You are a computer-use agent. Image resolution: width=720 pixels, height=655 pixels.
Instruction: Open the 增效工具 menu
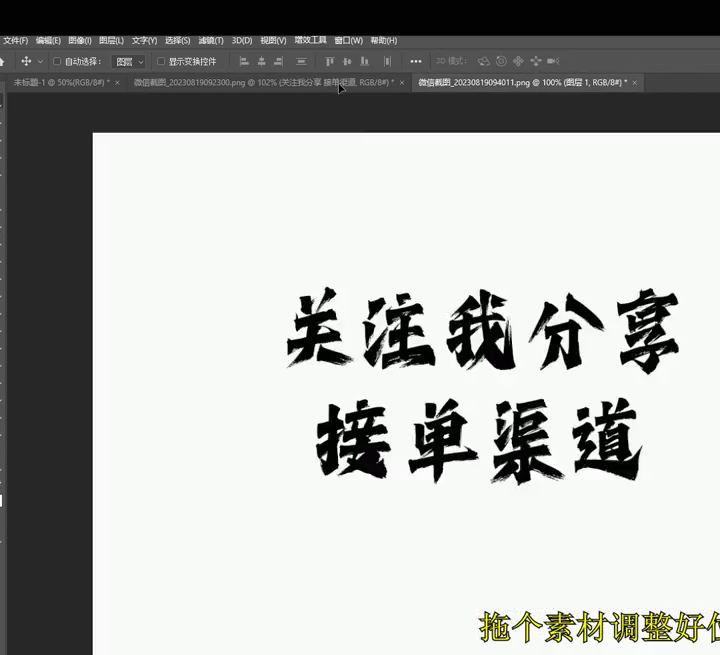tap(310, 40)
